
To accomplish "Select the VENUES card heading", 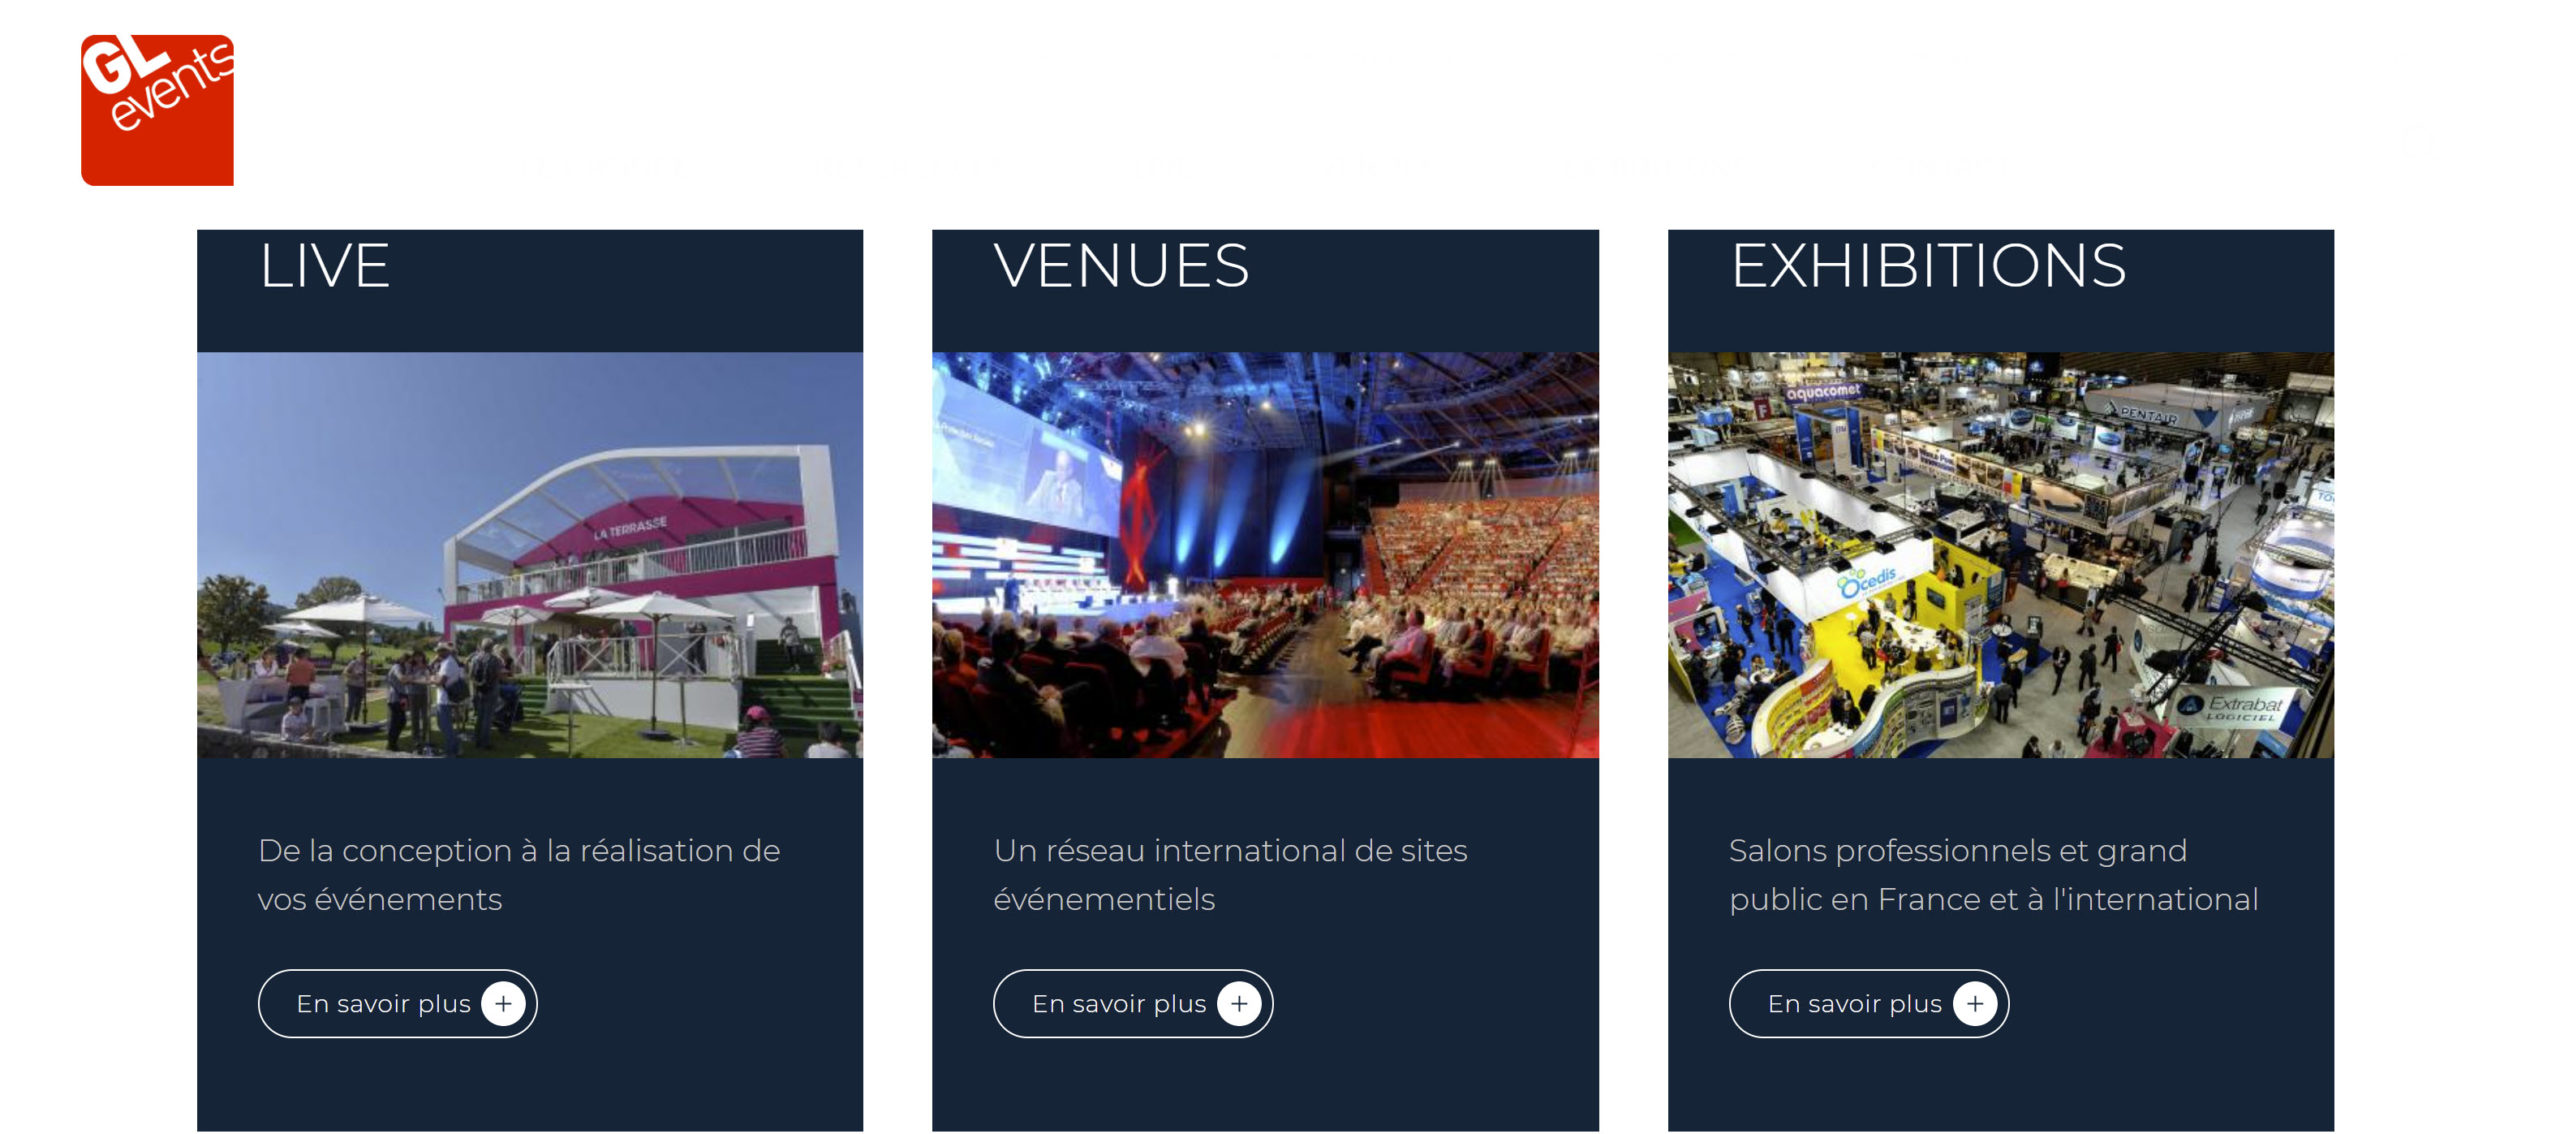I will tap(1122, 267).
